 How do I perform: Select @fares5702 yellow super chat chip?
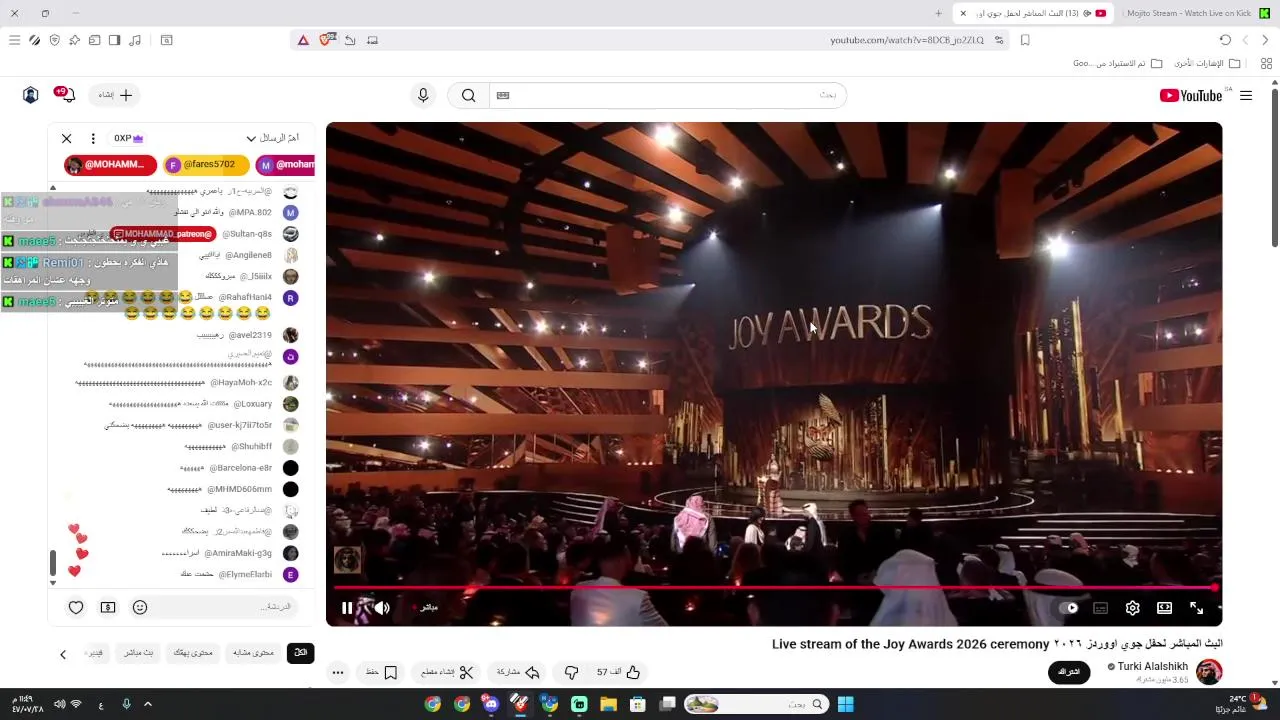pos(206,165)
